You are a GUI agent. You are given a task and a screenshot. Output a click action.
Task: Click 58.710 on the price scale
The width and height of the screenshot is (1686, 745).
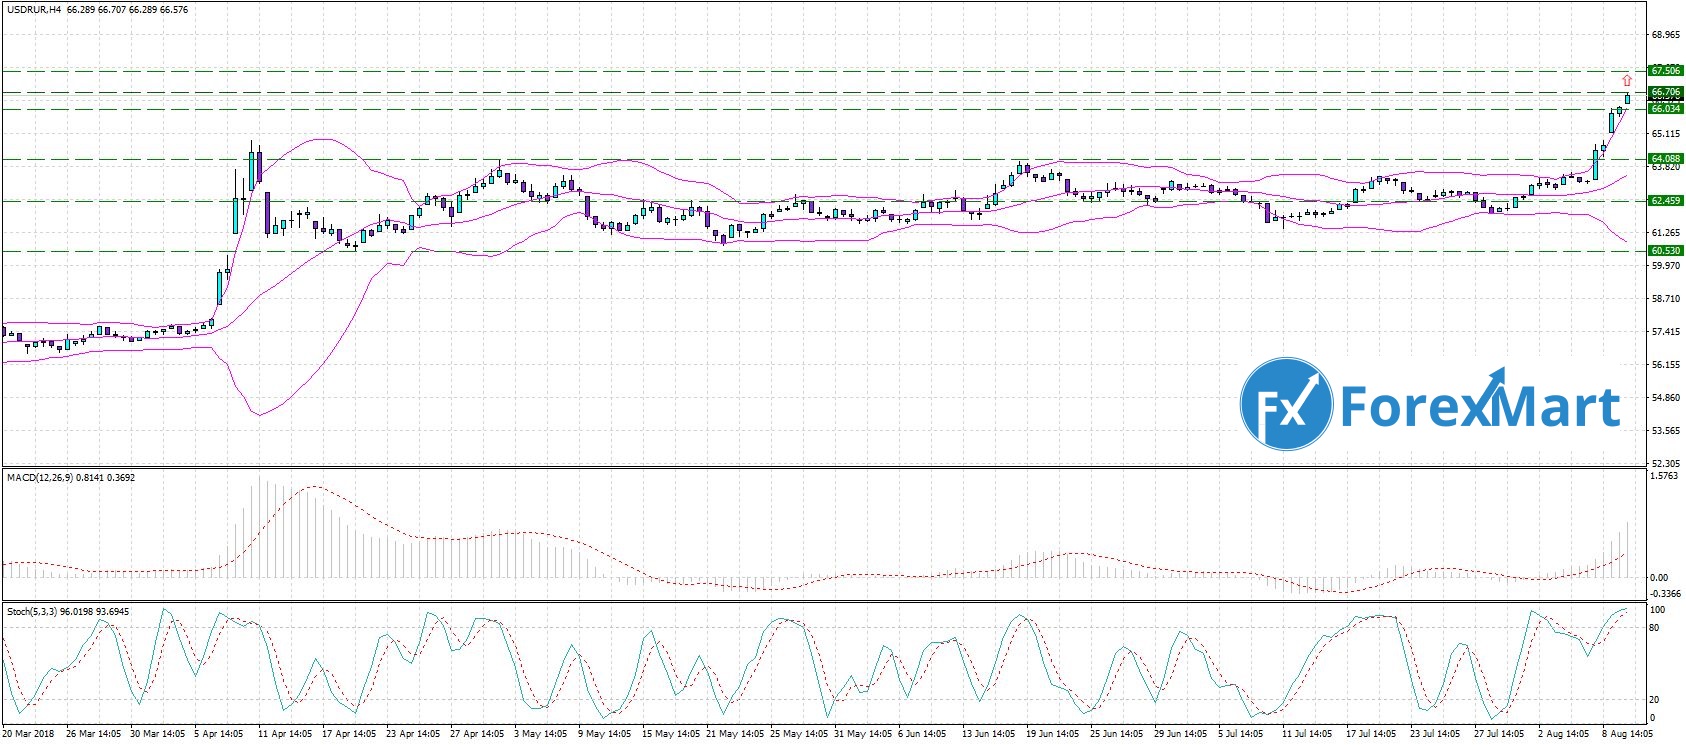click(x=1665, y=299)
